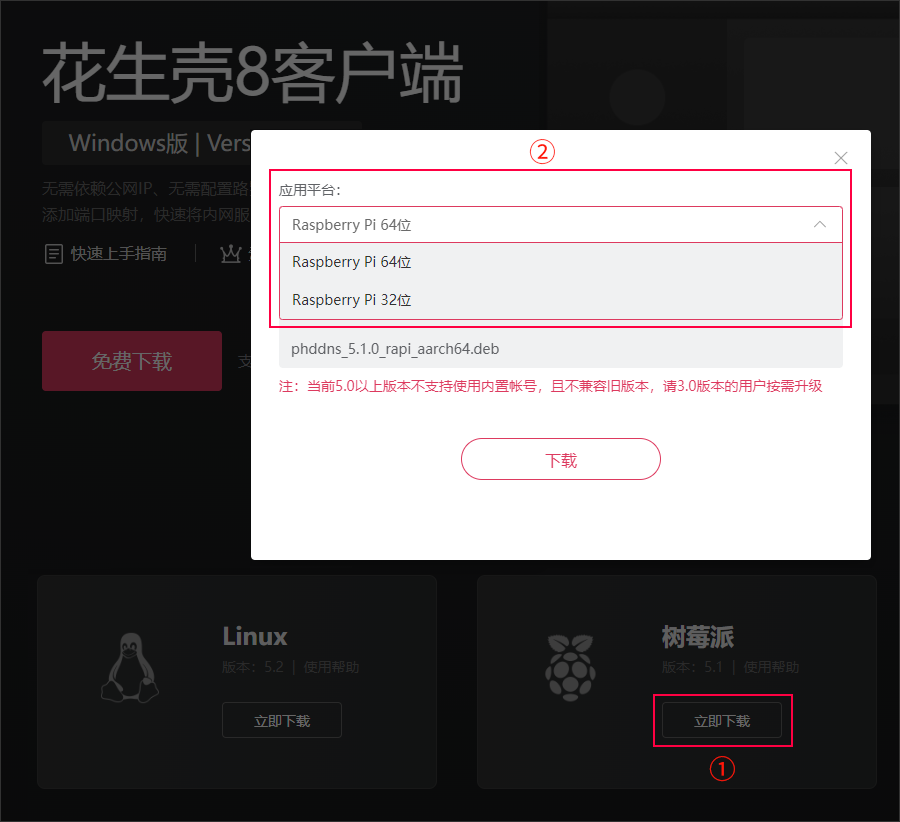Click 立即下载 under Linux
The image size is (900, 822).
click(x=282, y=720)
